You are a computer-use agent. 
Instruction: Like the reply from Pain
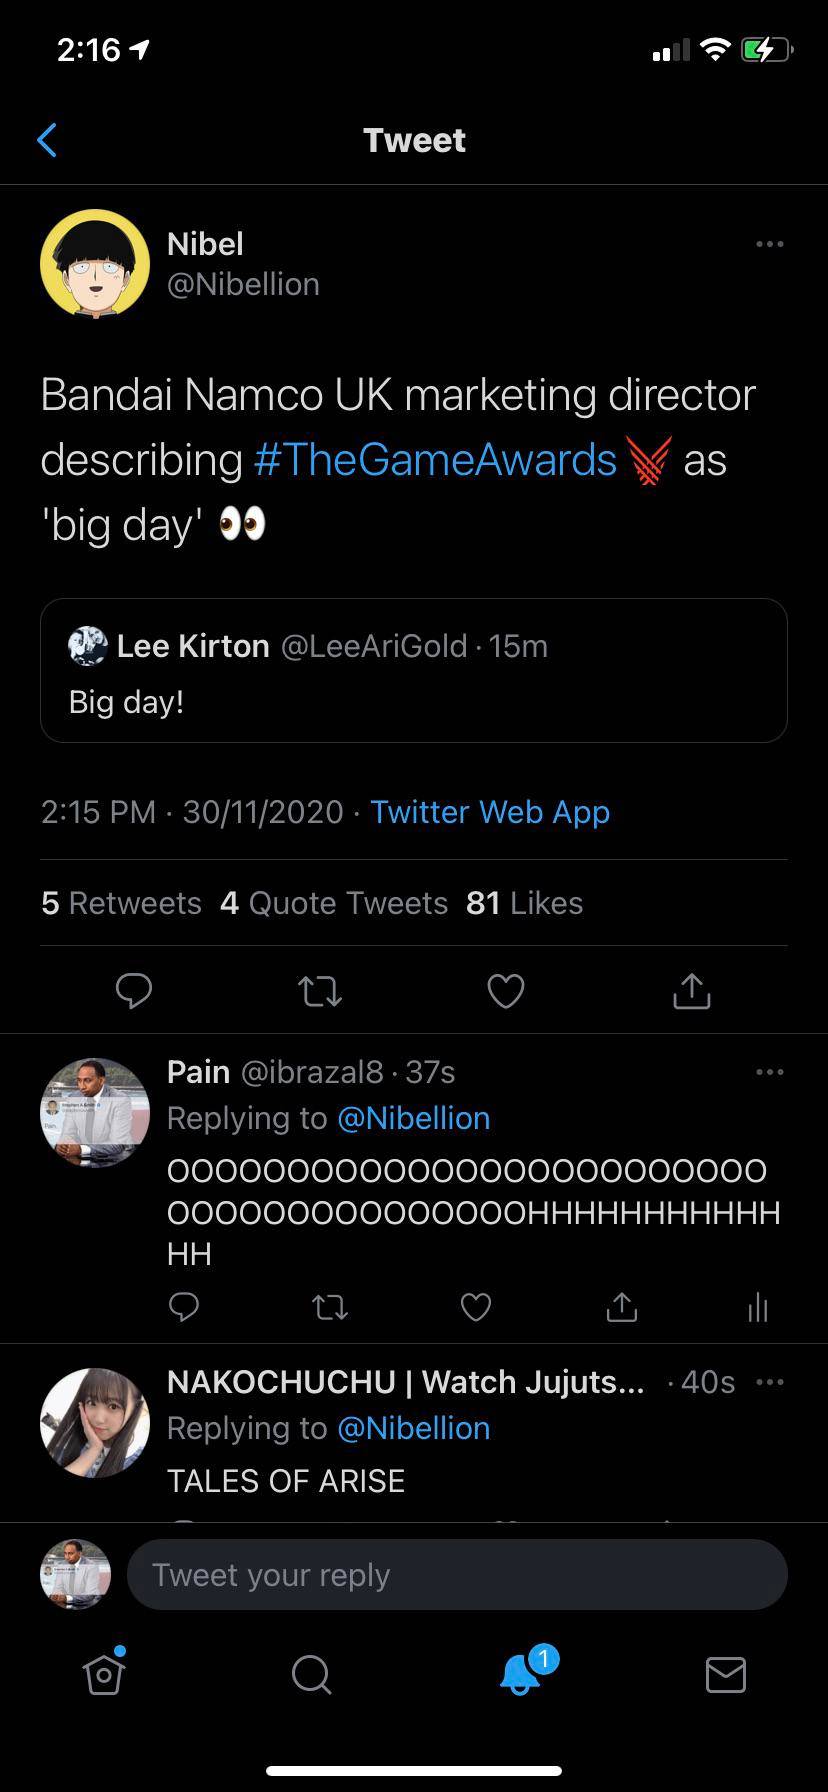point(476,1306)
